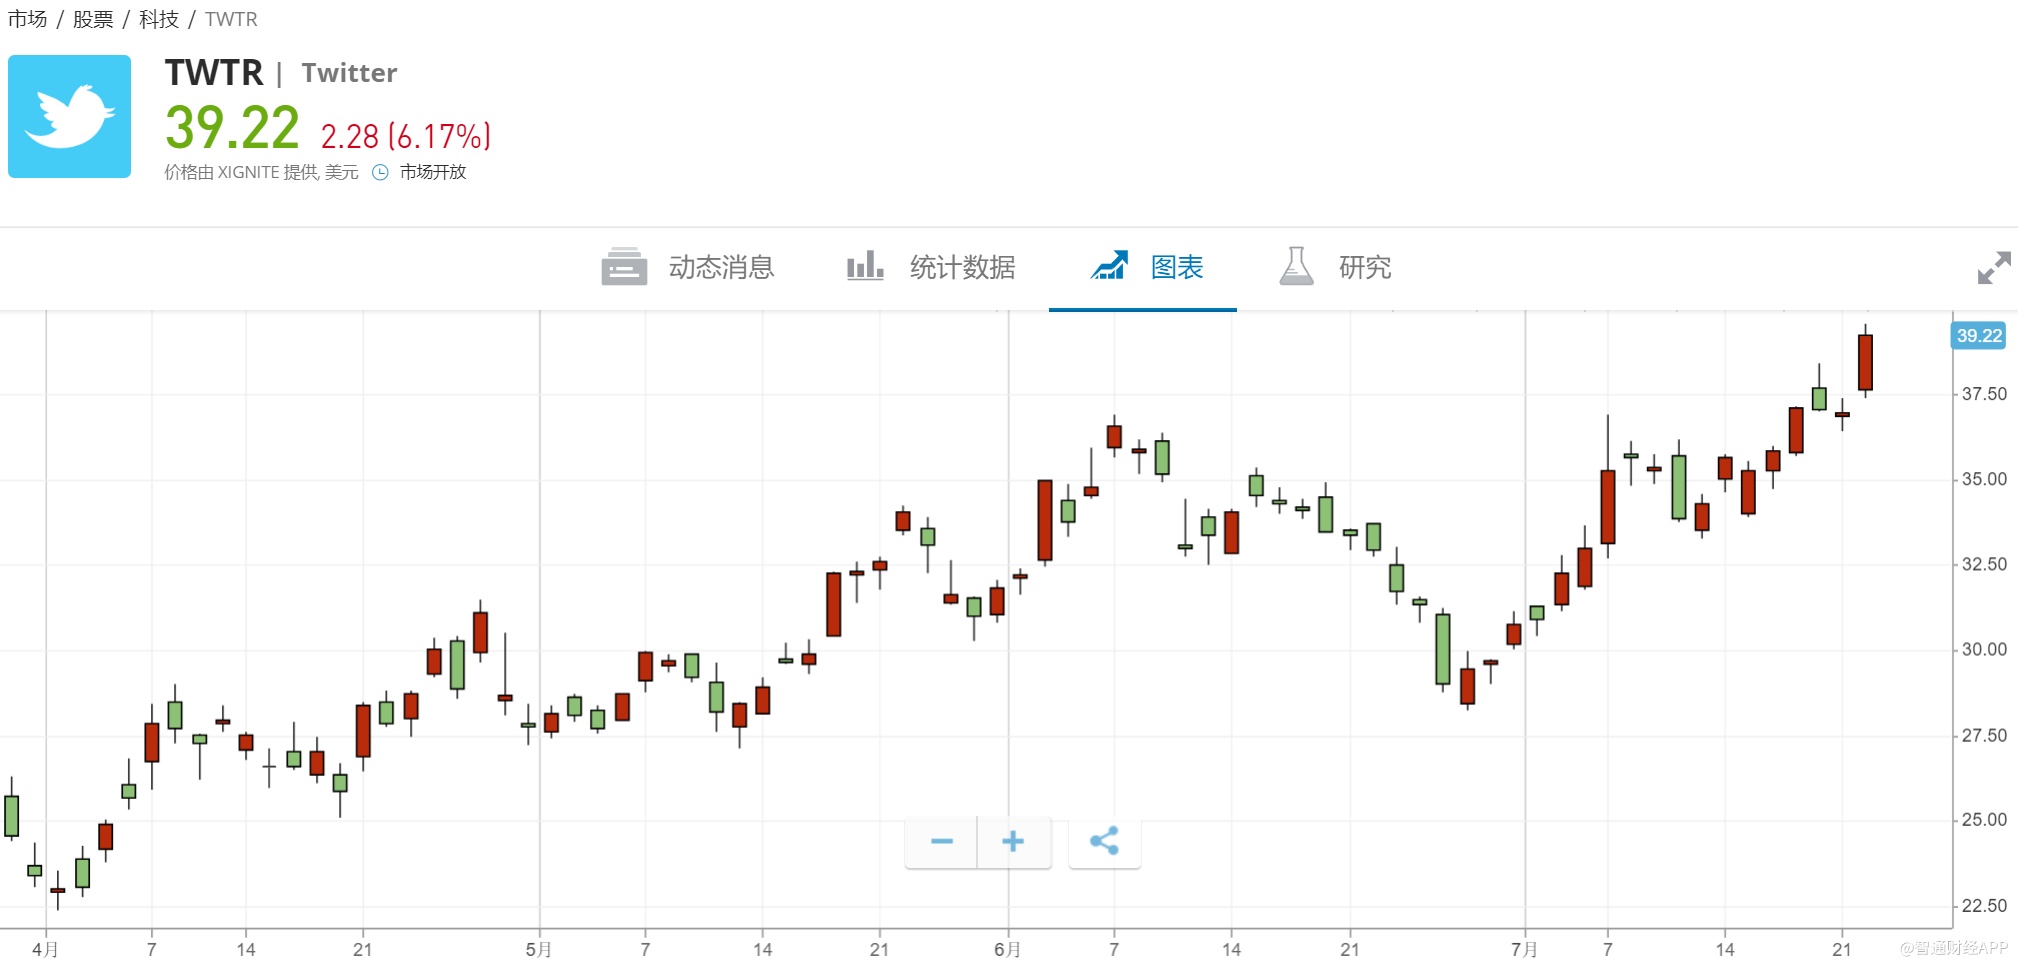Open the 科技 breadcrumb category
The width and height of the screenshot is (2018, 967).
tap(159, 19)
